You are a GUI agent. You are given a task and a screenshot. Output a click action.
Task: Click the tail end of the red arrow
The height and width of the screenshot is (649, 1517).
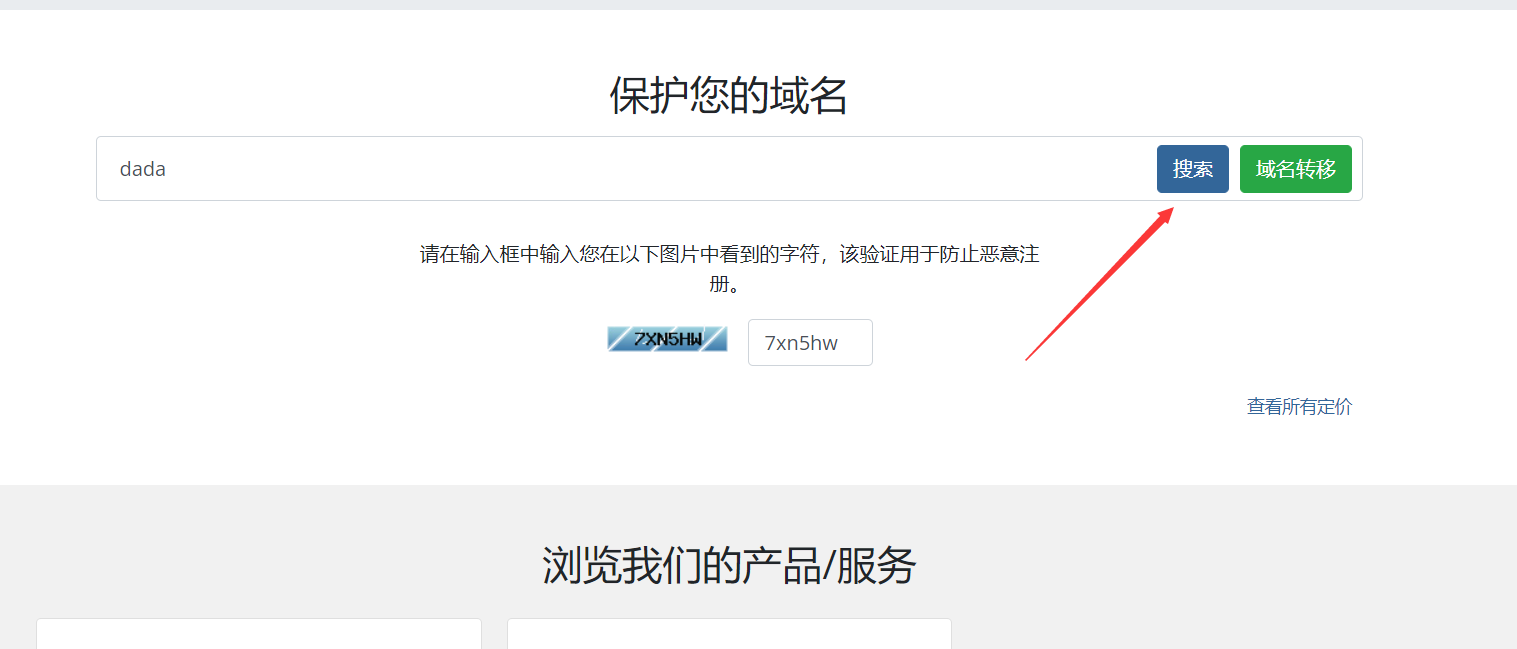(x=1029, y=357)
